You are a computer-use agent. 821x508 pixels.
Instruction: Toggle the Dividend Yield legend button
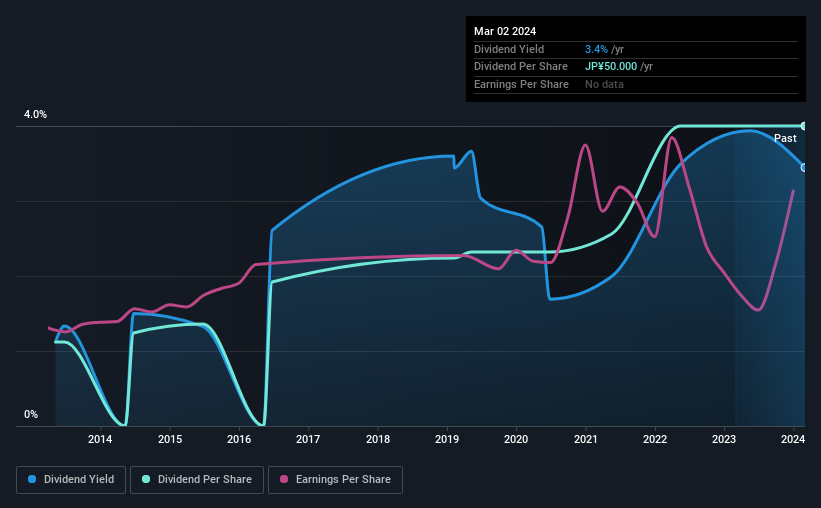(71, 480)
